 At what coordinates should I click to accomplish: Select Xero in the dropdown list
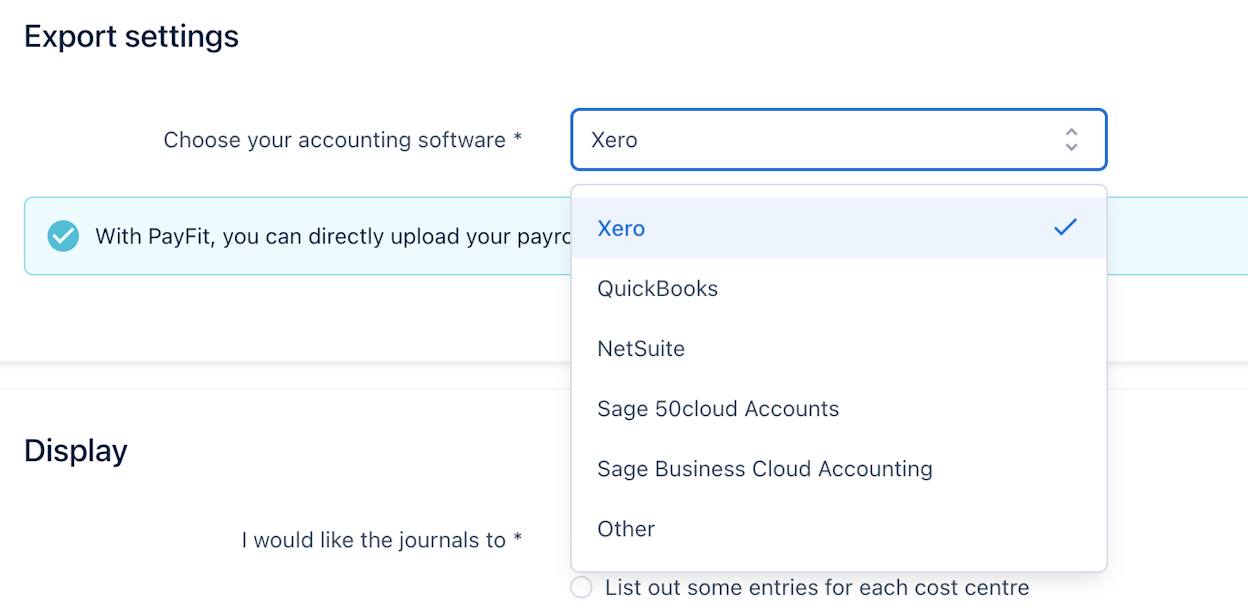(838, 228)
